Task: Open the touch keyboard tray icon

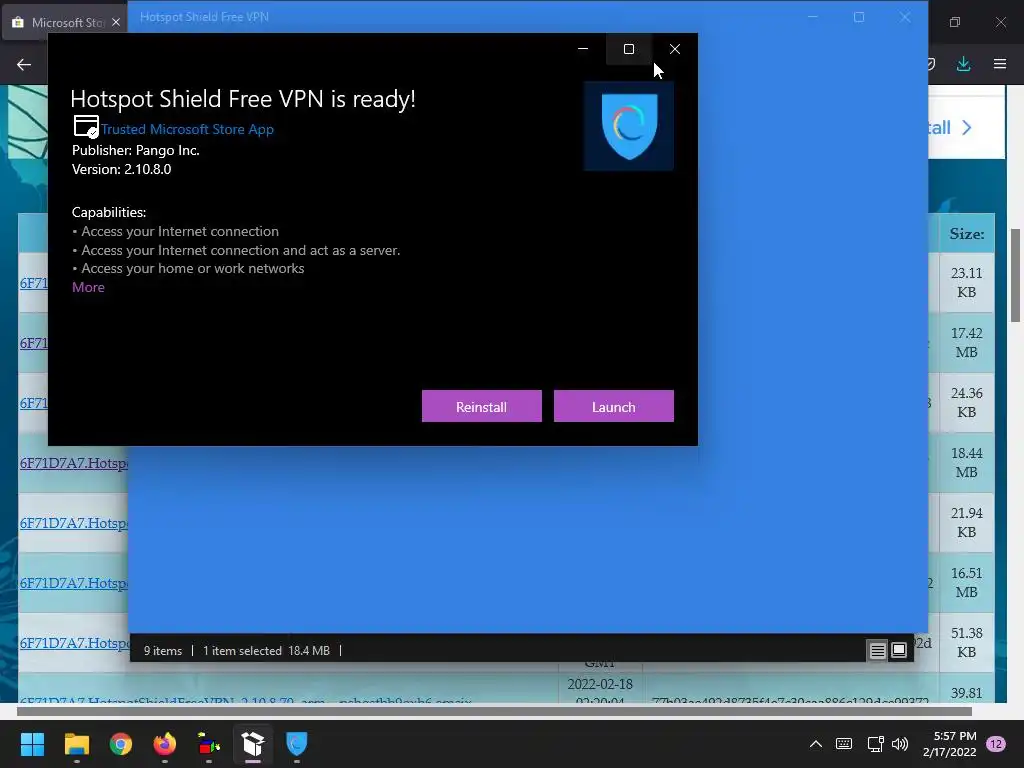Action: click(x=844, y=744)
